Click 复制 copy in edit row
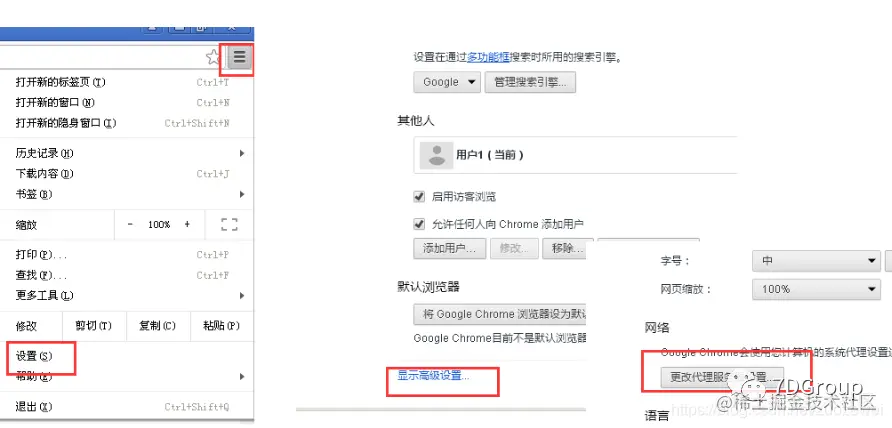 pyautogui.click(x=158, y=326)
